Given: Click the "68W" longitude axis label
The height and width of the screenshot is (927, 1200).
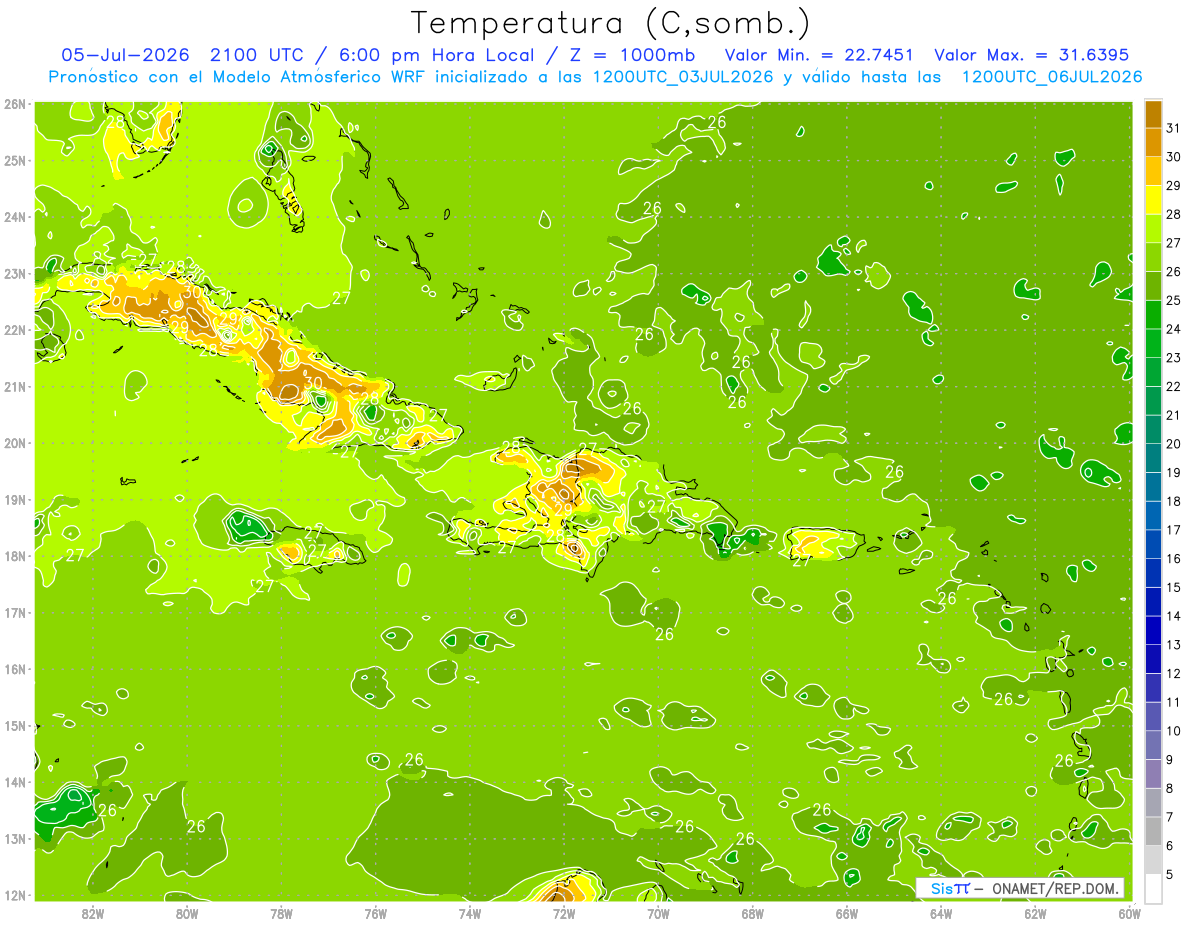Looking at the screenshot, I should [752, 912].
